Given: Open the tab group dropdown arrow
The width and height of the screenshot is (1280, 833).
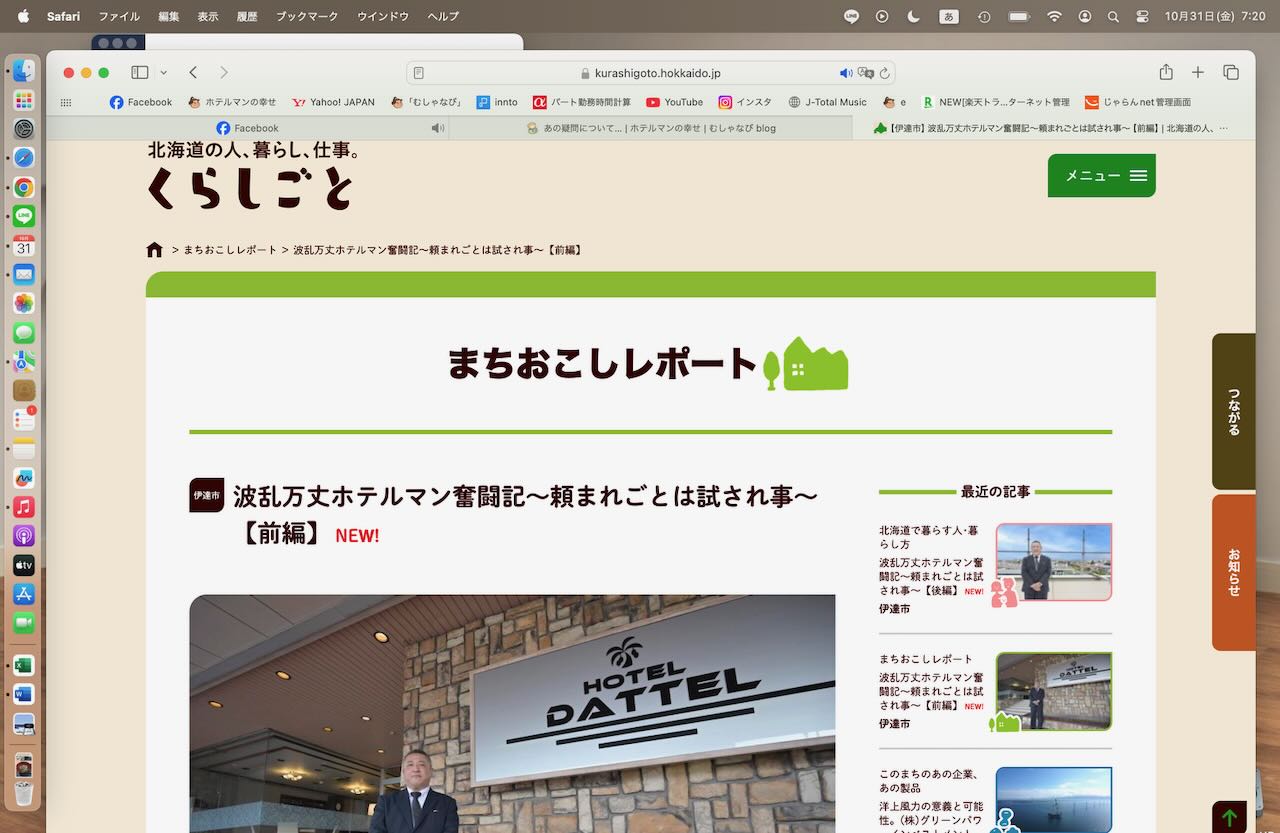Looking at the screenshot, I should (163, 73).
